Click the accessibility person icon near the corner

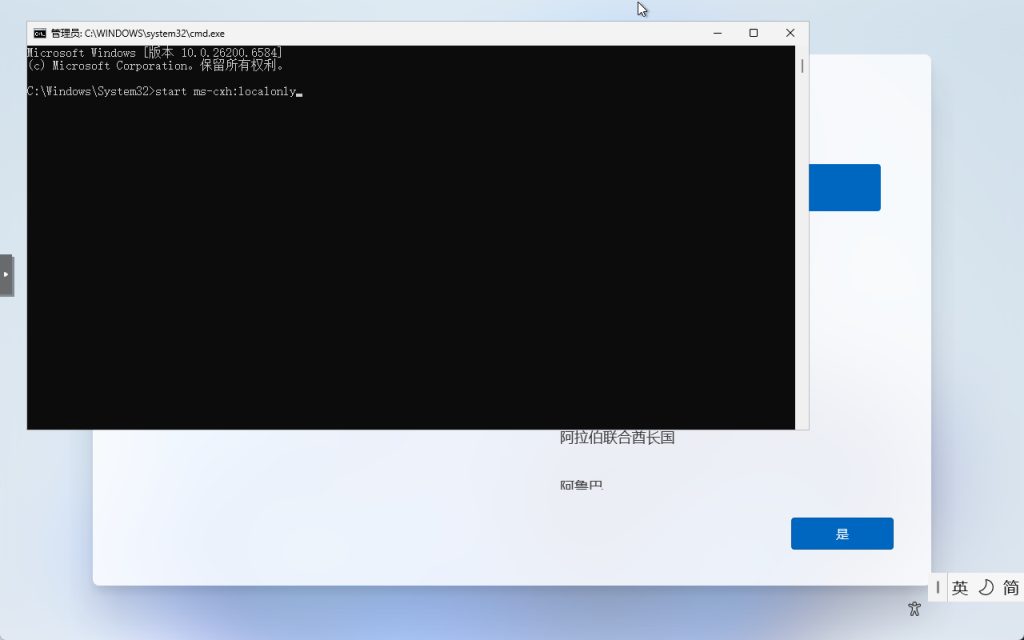tap(913, 607)
